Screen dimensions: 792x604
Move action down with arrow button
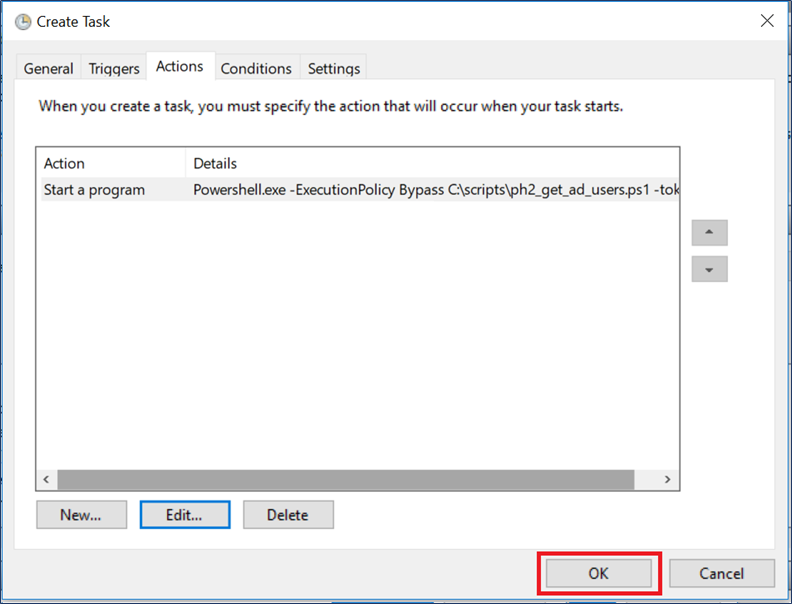(709, 269)
